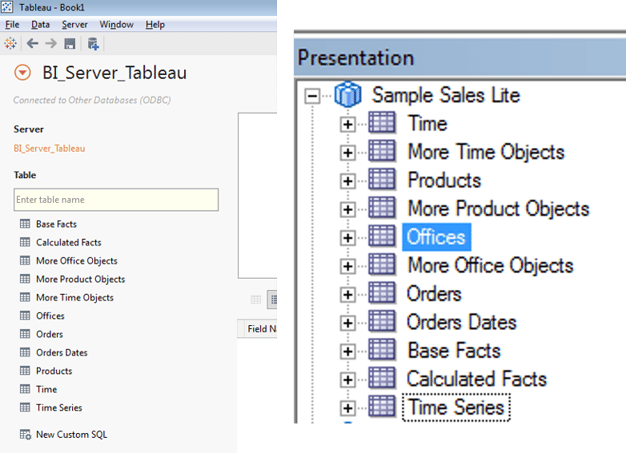Expand the Time Series presentation node

348,408
